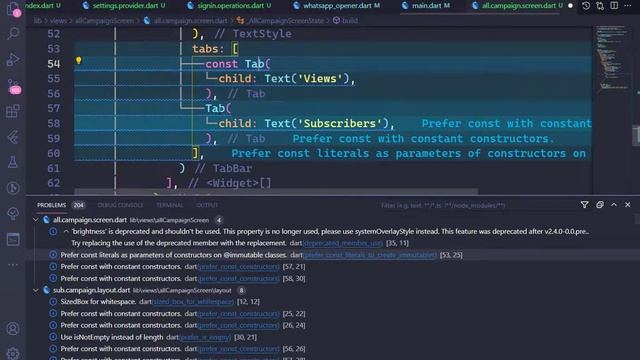Select the PROBLEMS panel tab
Viewport: 640px width, 360px height.
click(x=51, y=205)
